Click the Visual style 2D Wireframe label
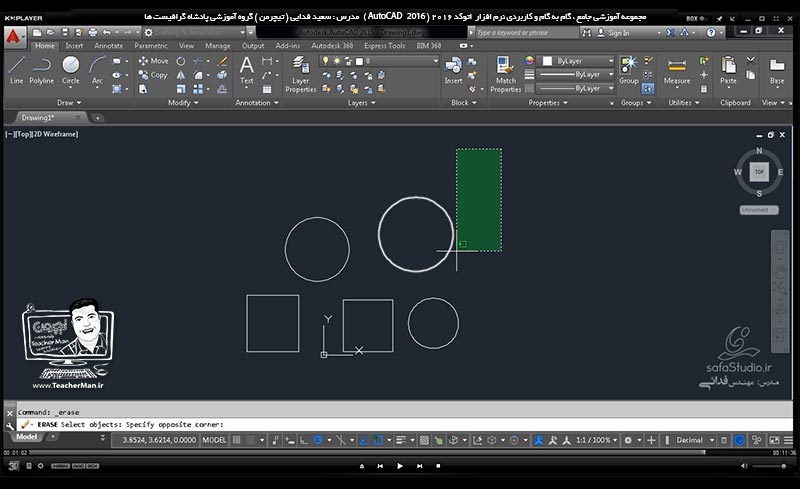This screenshot has width=800, height=489. point(55,134)
